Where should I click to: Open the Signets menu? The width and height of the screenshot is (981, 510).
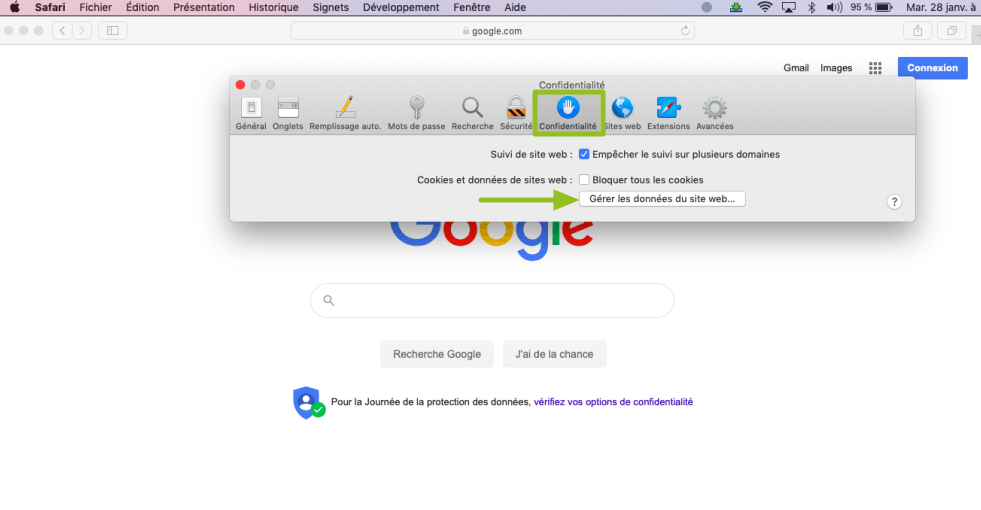tap(331, 8)
